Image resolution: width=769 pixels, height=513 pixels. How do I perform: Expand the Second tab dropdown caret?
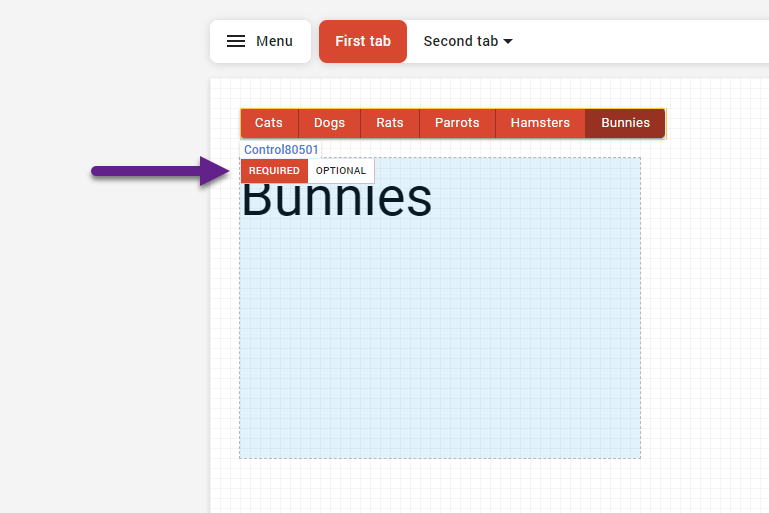tap(508, 42)
